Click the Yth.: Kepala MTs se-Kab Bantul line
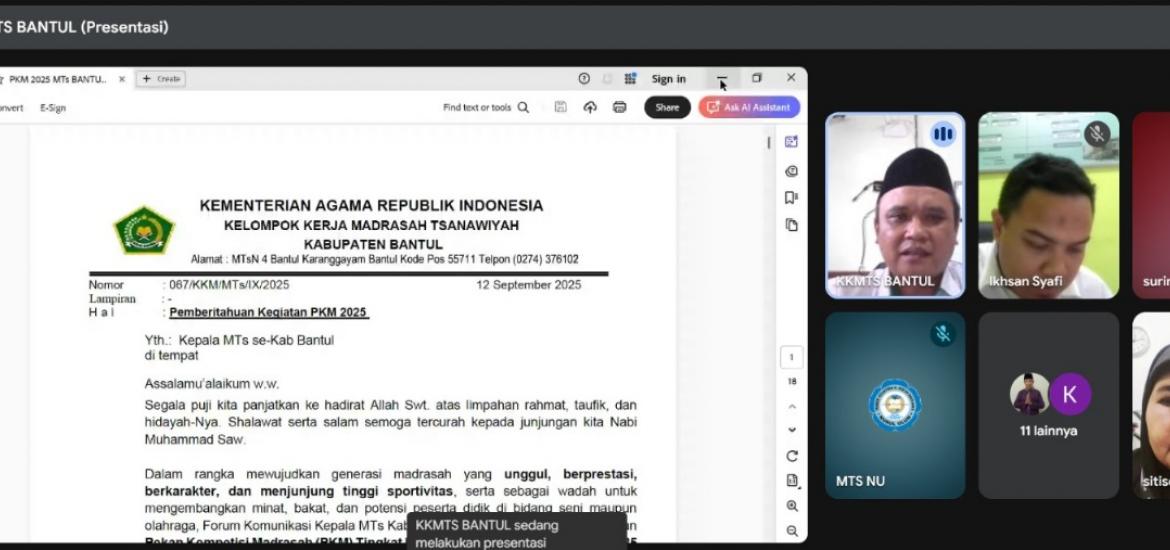This screenshot has height=550, width=1170. [239, 340]
